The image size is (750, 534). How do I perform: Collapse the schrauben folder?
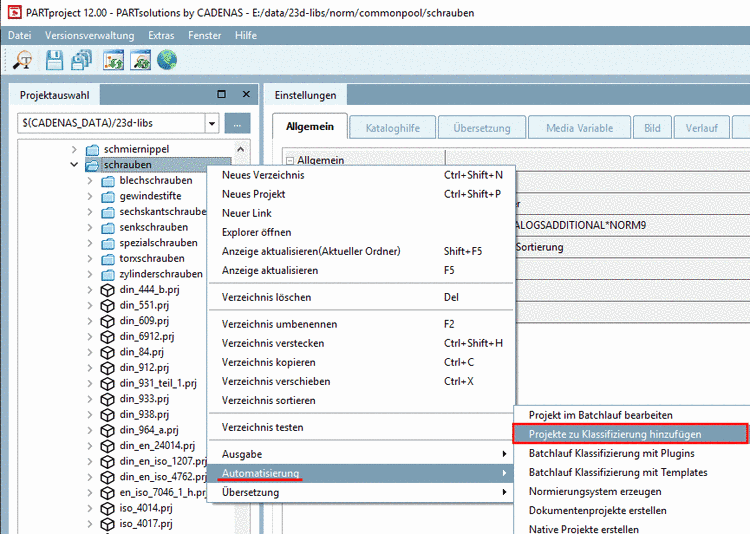click(x=74, y=165)
